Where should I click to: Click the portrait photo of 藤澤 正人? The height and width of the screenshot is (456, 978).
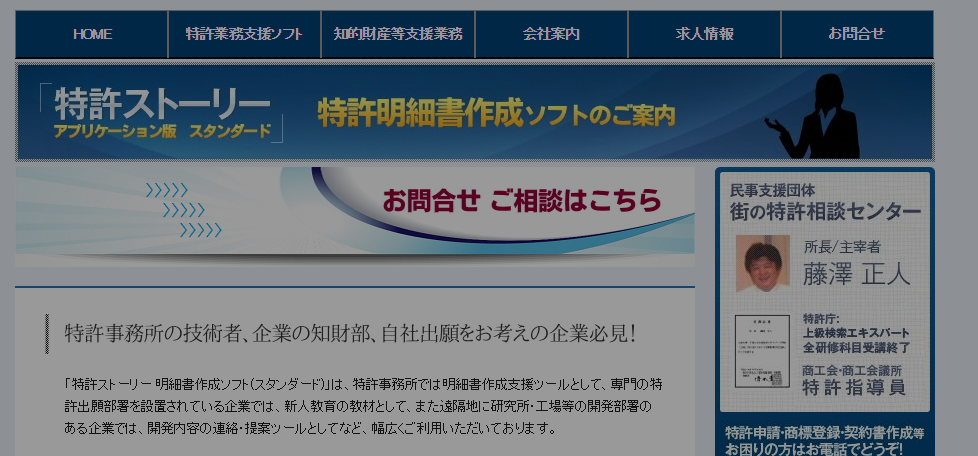point(762,263)
